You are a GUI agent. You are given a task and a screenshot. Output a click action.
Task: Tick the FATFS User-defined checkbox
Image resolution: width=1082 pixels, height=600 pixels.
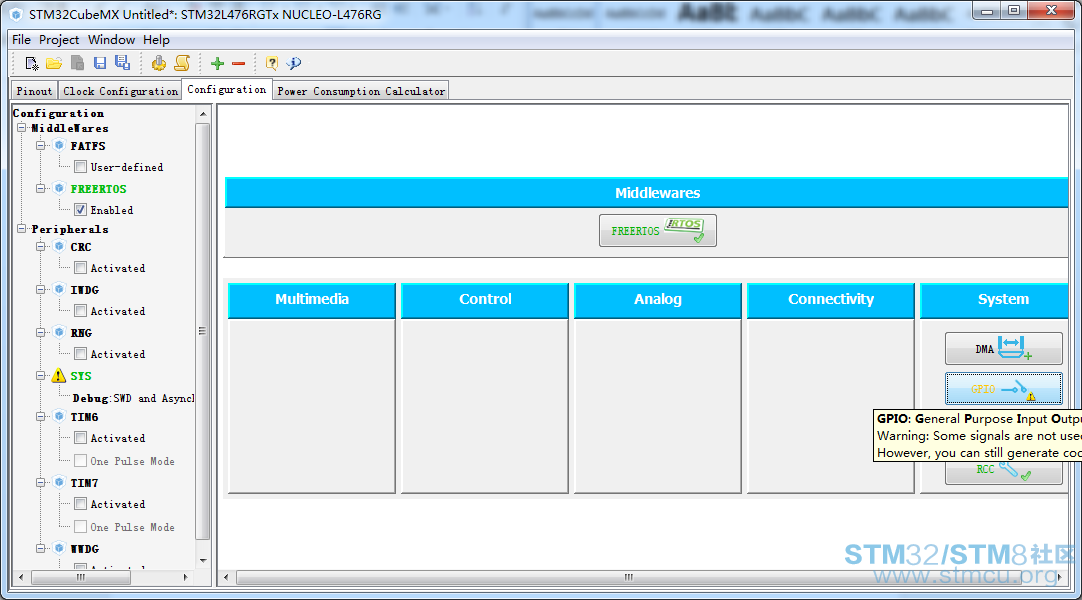click(x=81, y=167)
